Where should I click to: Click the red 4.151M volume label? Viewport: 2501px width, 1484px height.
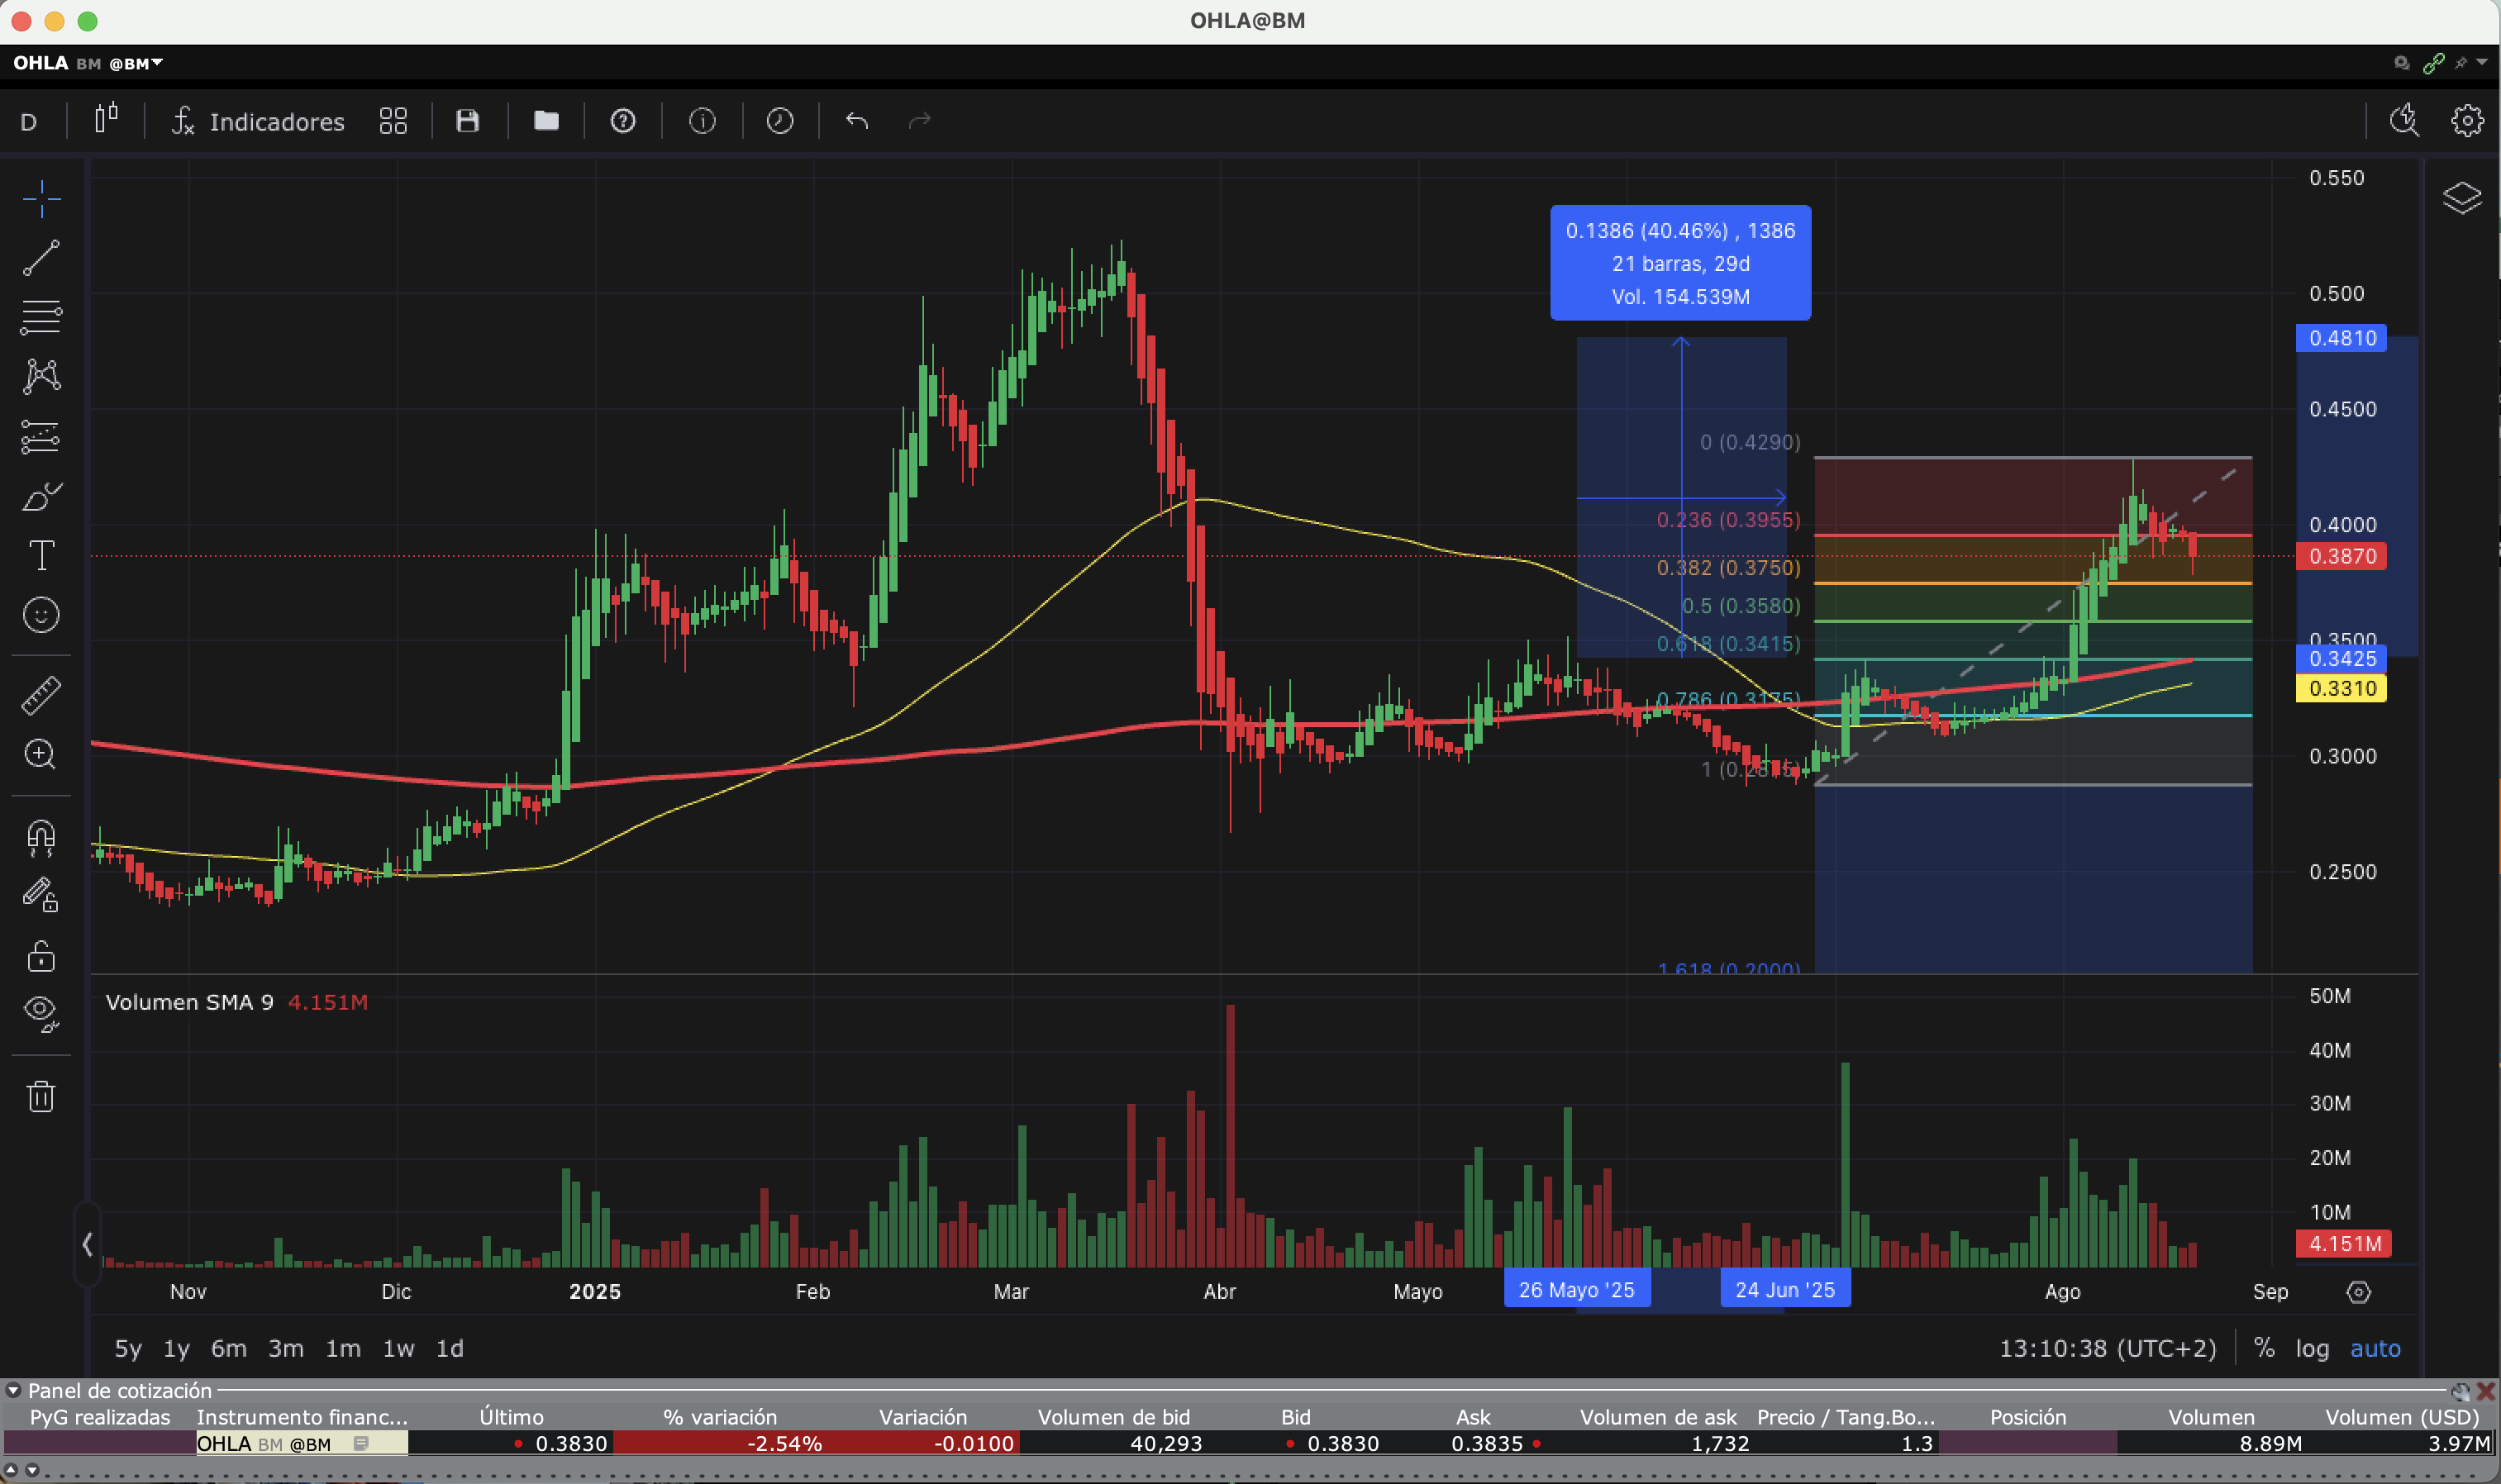[2343, 1244]
